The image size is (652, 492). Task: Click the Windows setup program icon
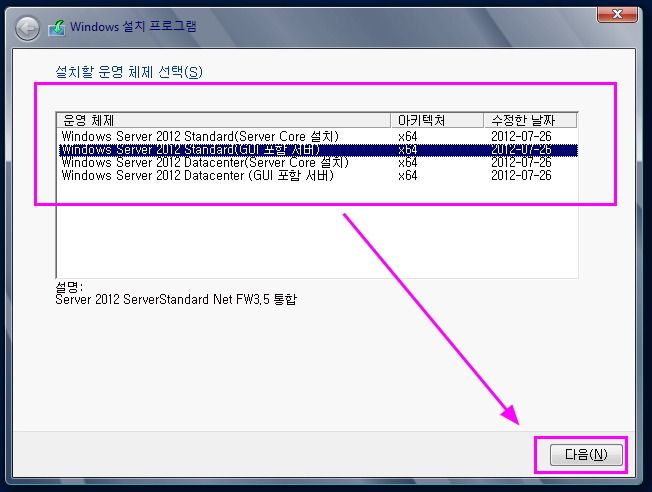coord(57,28)
